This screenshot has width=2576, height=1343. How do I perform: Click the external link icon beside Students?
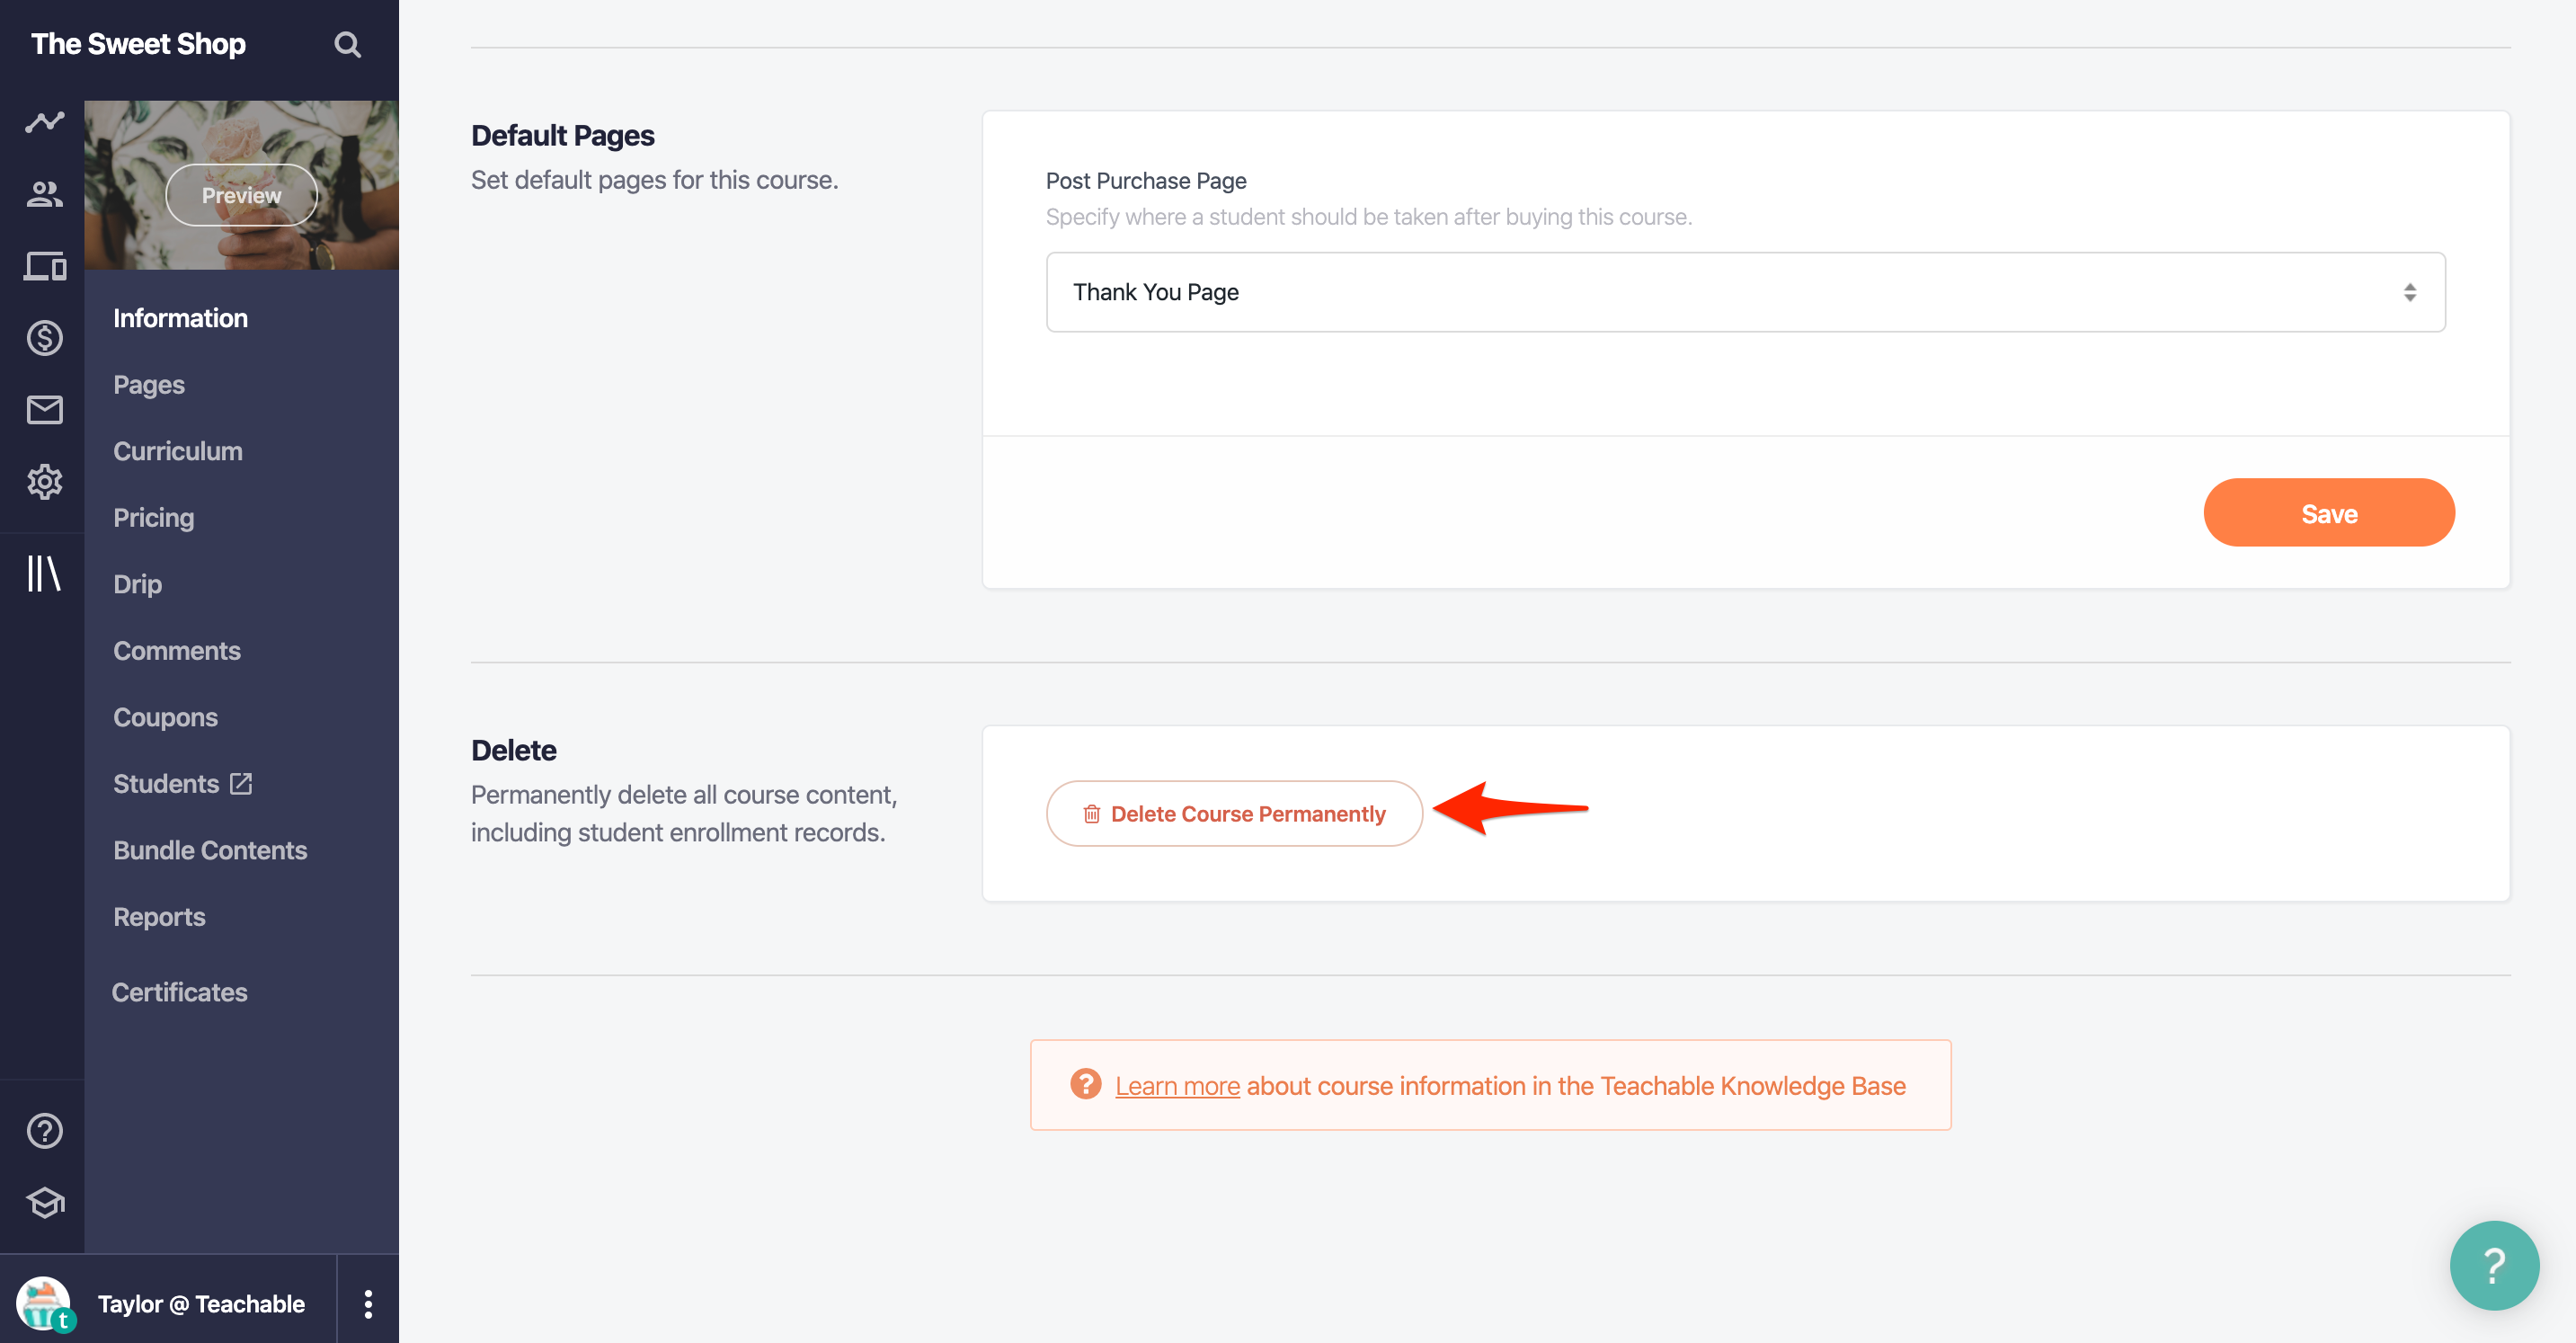tap(241, 783)
